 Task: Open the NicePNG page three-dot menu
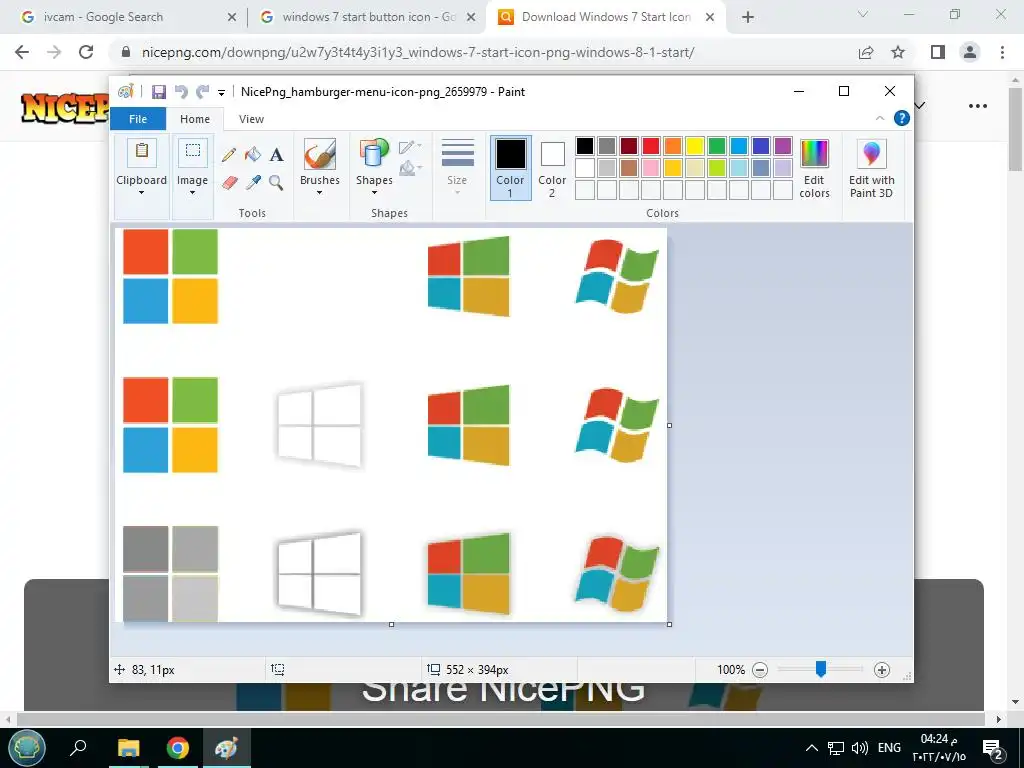pos(978,106)
